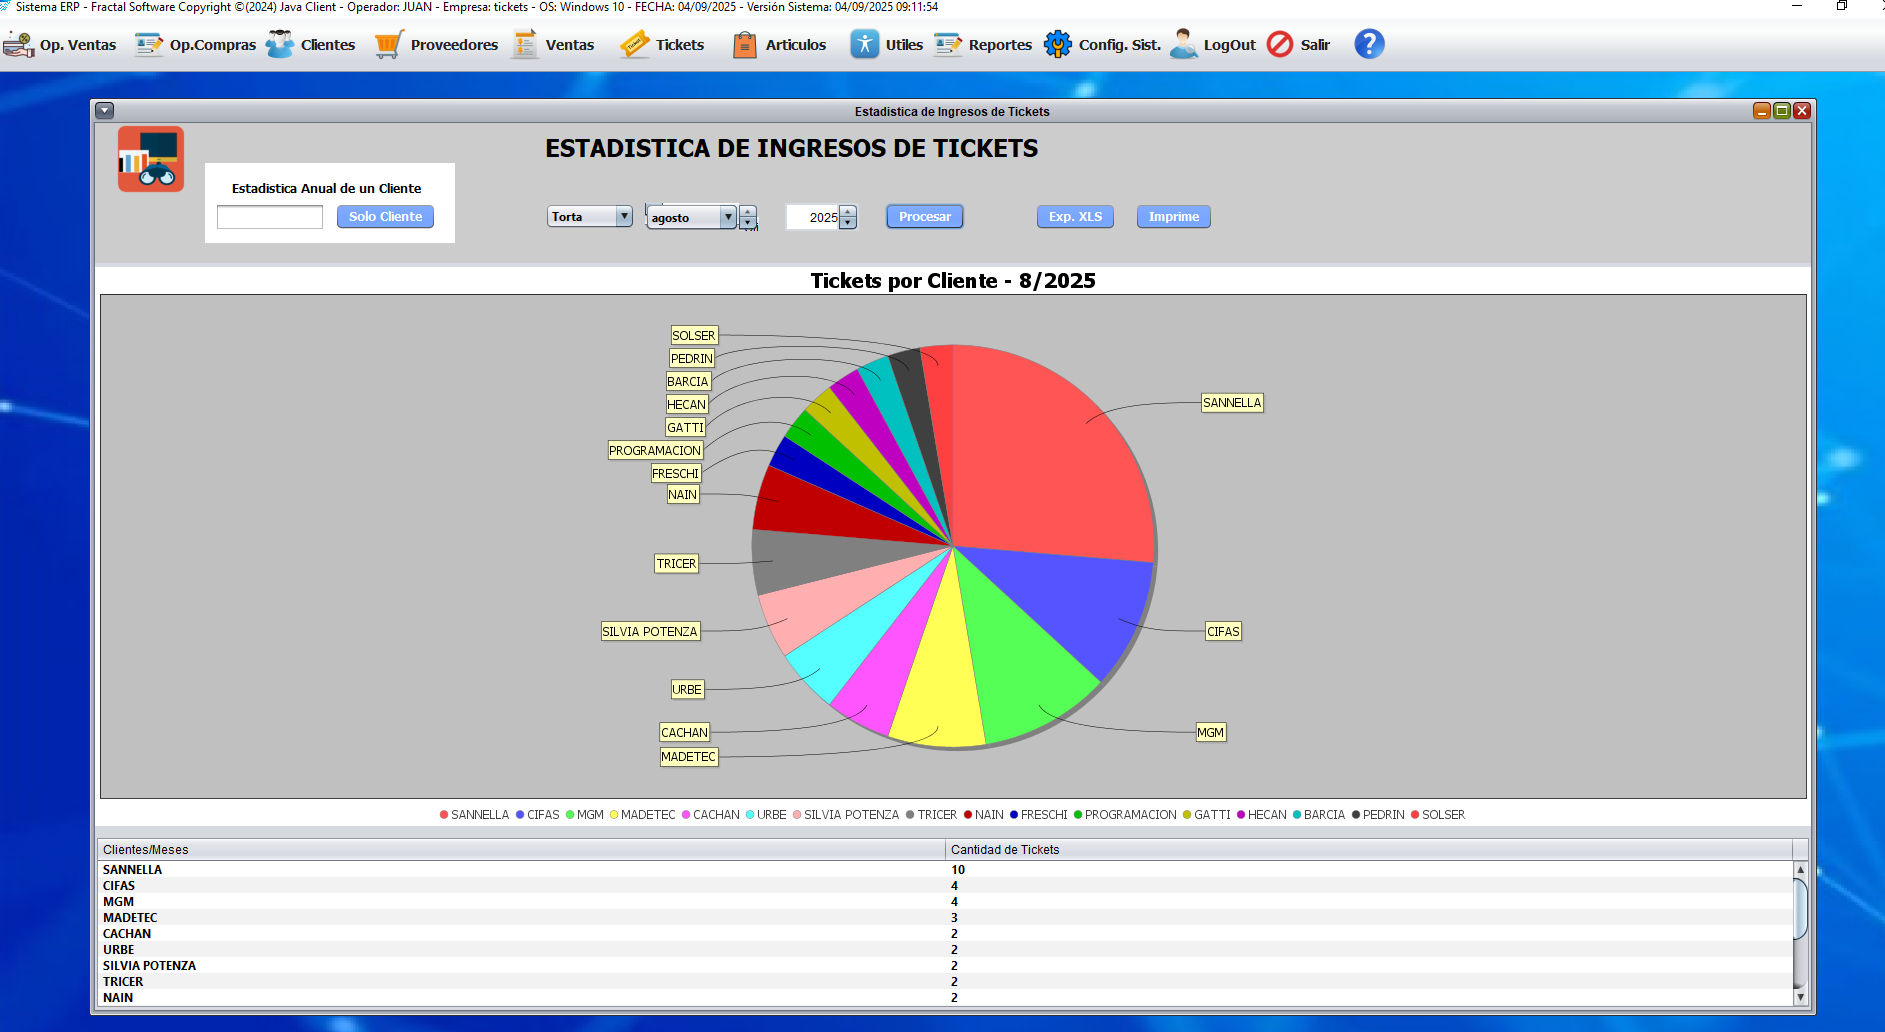Open the Op. Ventas toolbar icon
Screen dimensions: 1885x1032
19,45
